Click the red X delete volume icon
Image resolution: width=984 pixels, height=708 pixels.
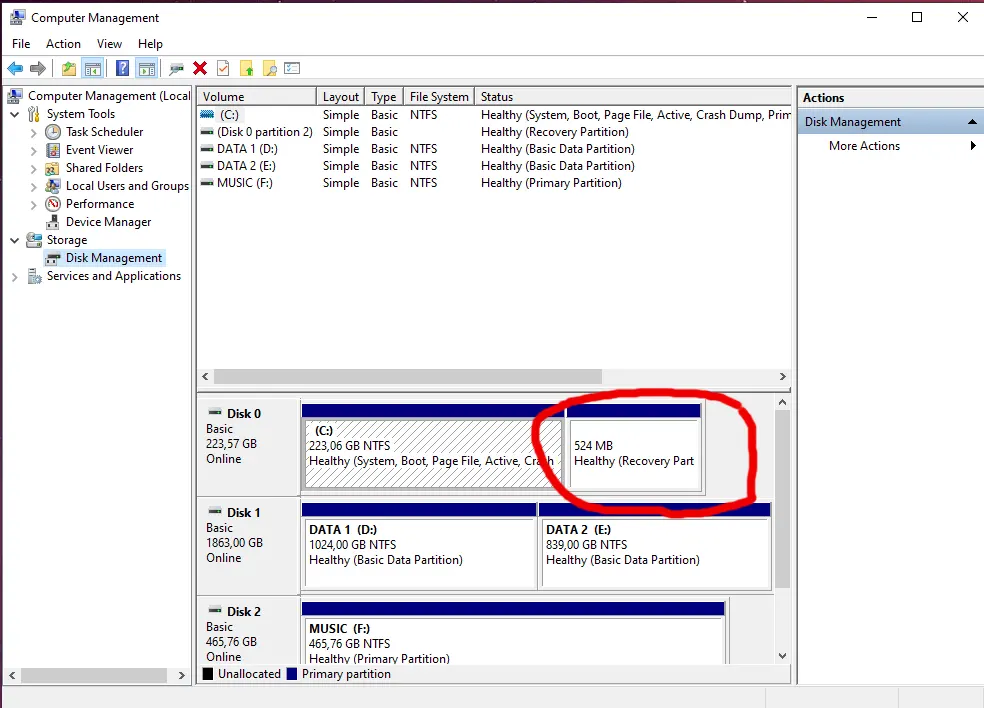click(199, 68)
